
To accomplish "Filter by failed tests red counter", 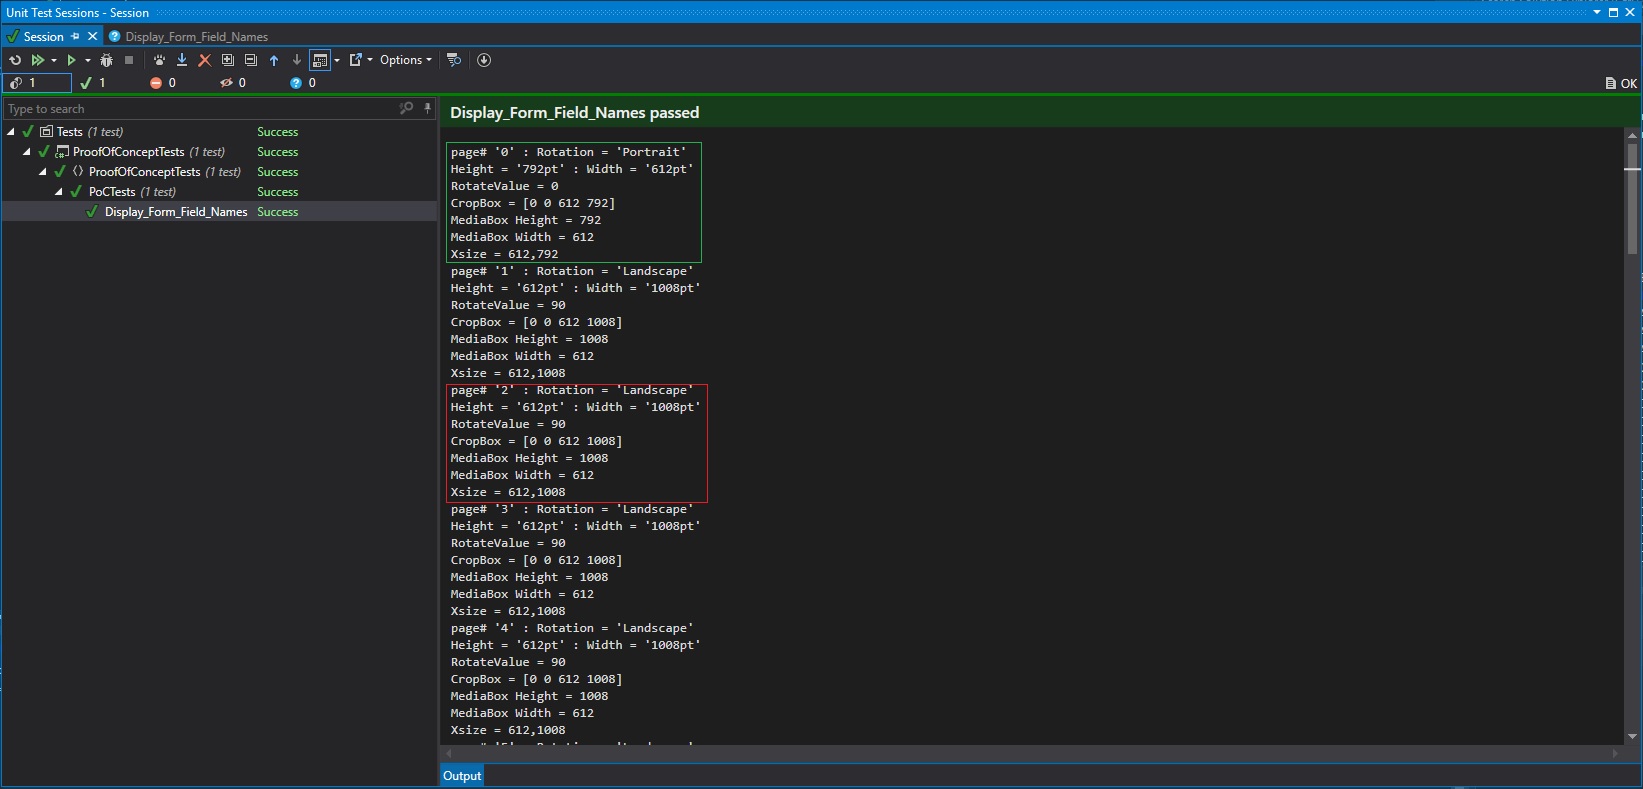I will point(162,83).
